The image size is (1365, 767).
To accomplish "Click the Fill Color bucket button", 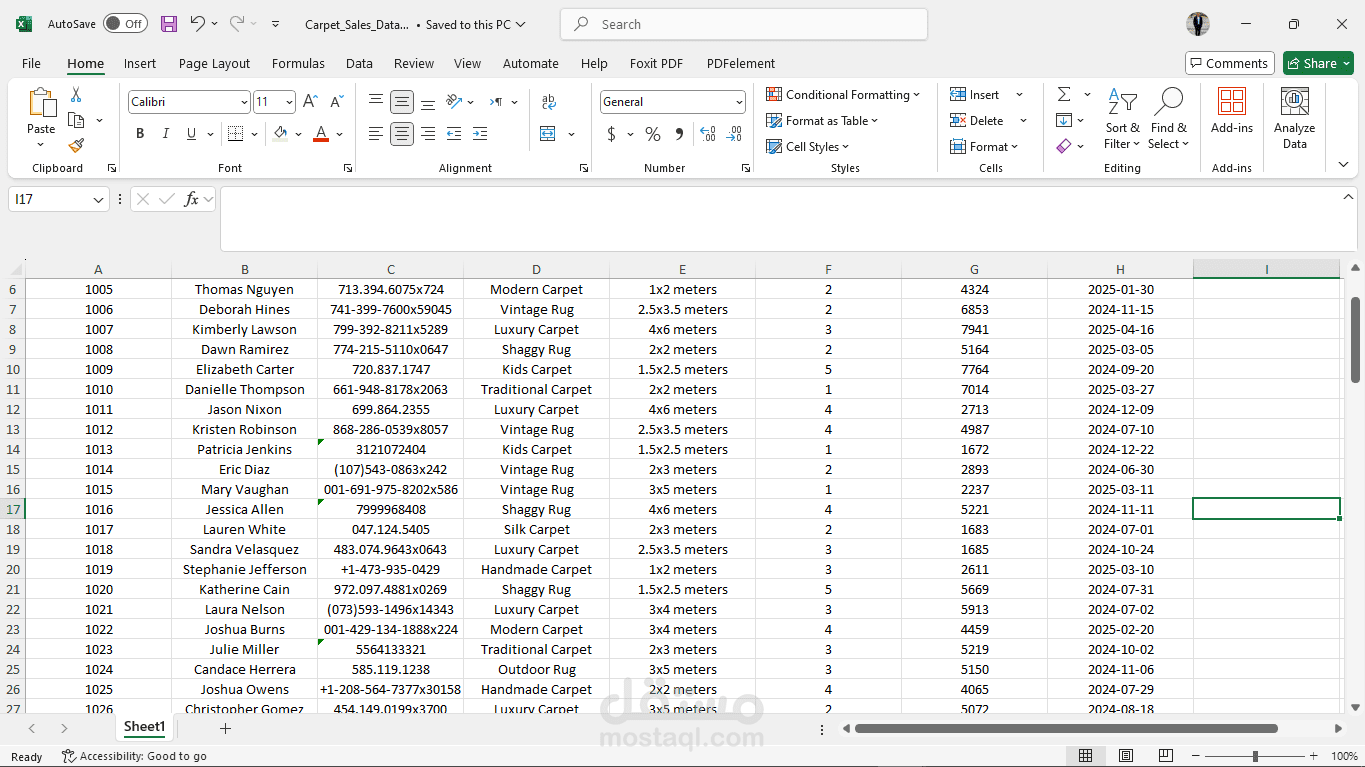I will pyautogui.click(x=281, y=134).
